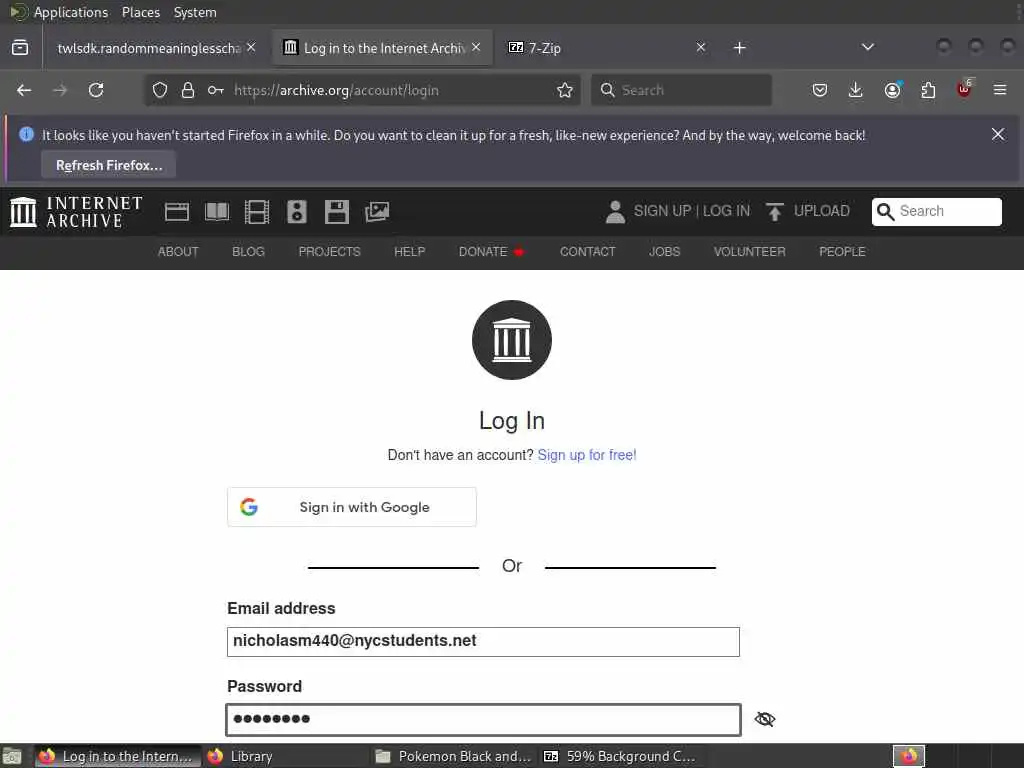
Task: Open the CONTACT nav link
Action: pos(587,252)
